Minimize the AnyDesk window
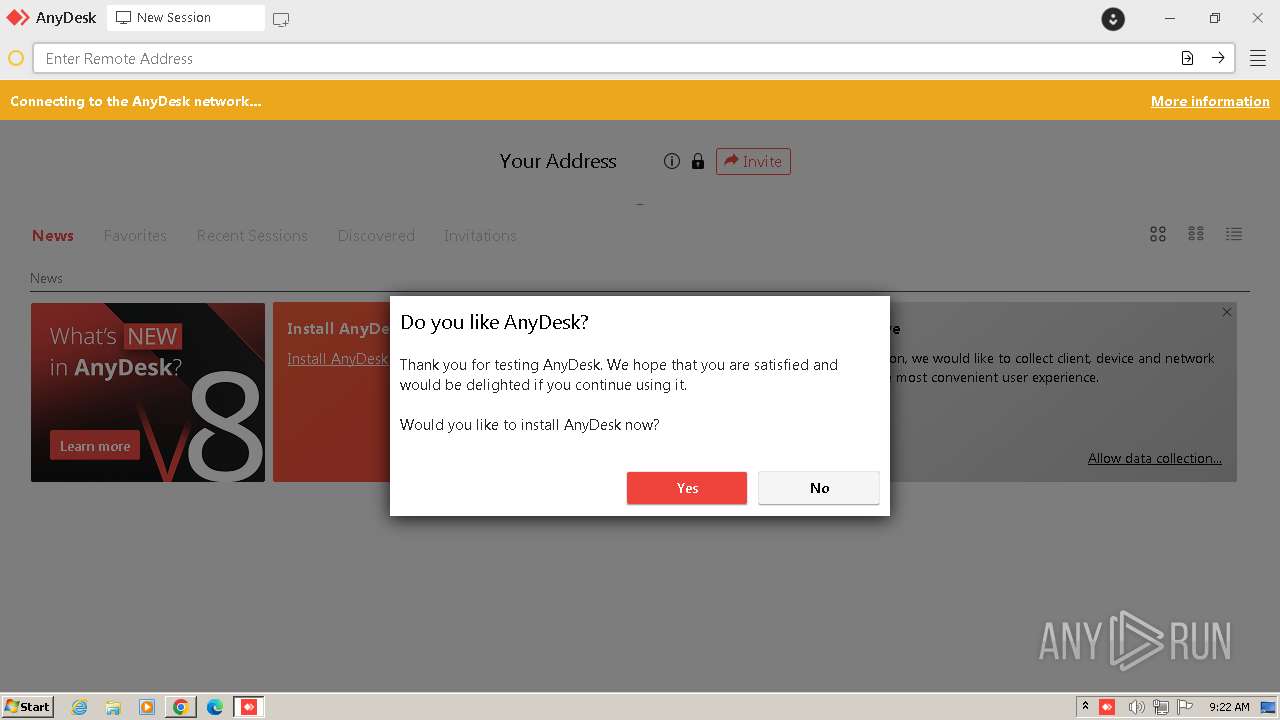This screenshot has height=720, width=1280. (x=1170, y=18)
